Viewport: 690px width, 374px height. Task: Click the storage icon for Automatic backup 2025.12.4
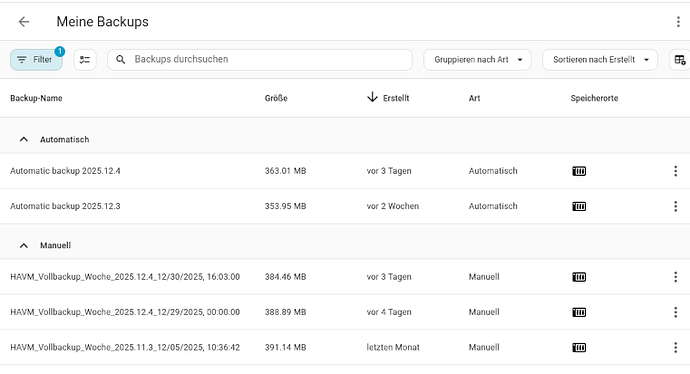click(x=579, y=171)
